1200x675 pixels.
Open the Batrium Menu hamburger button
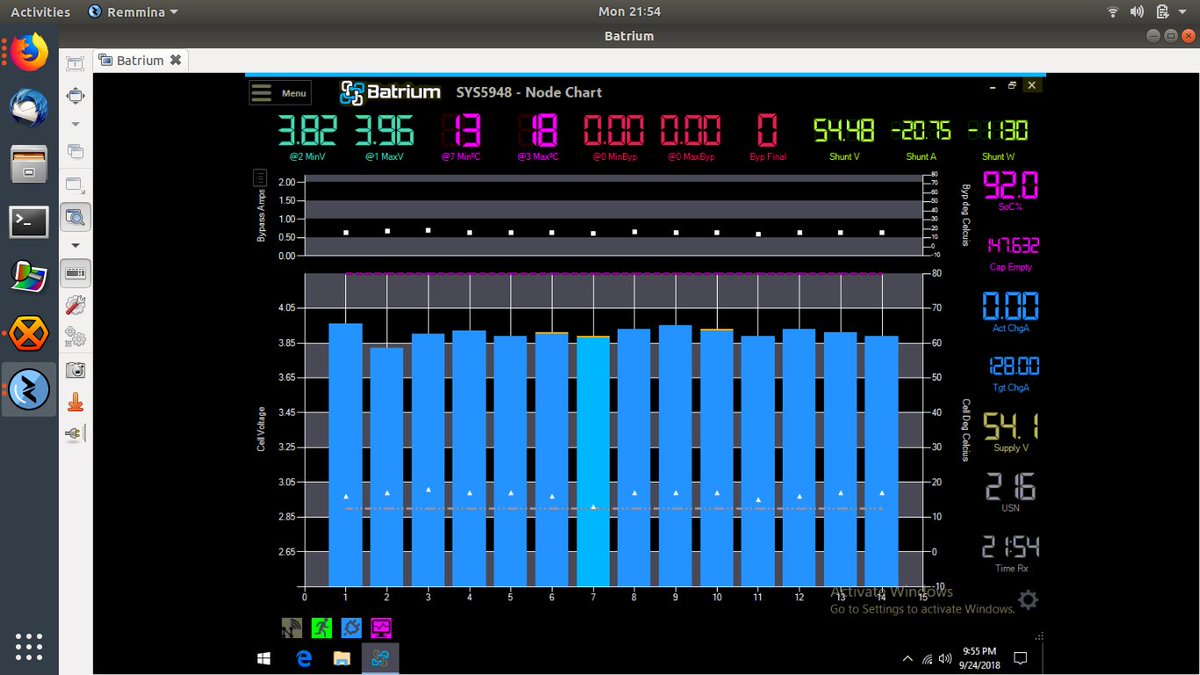pyautogui.click(x=280, y=93)
